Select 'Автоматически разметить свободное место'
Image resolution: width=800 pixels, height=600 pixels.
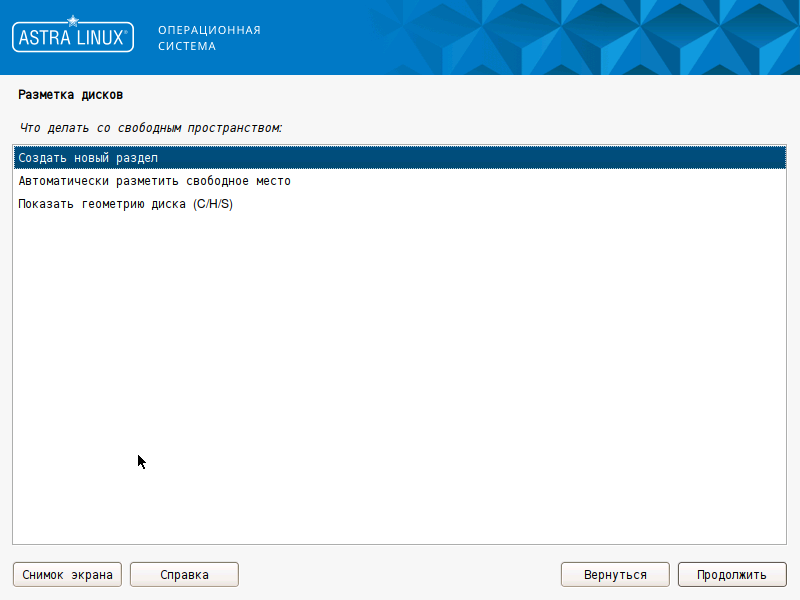(154, 181)
